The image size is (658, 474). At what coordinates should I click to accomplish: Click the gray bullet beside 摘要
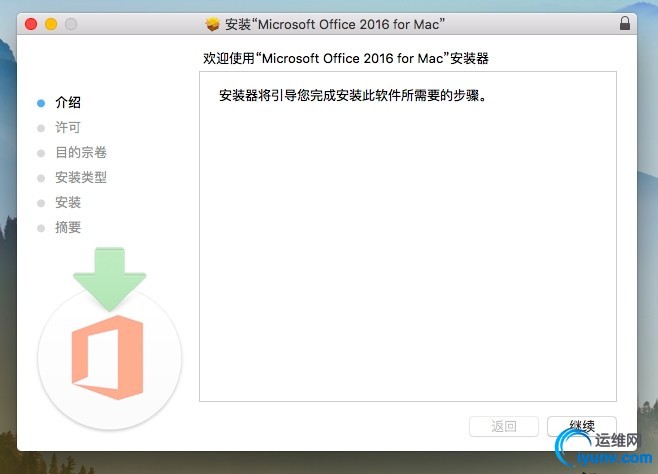[41, 228]
